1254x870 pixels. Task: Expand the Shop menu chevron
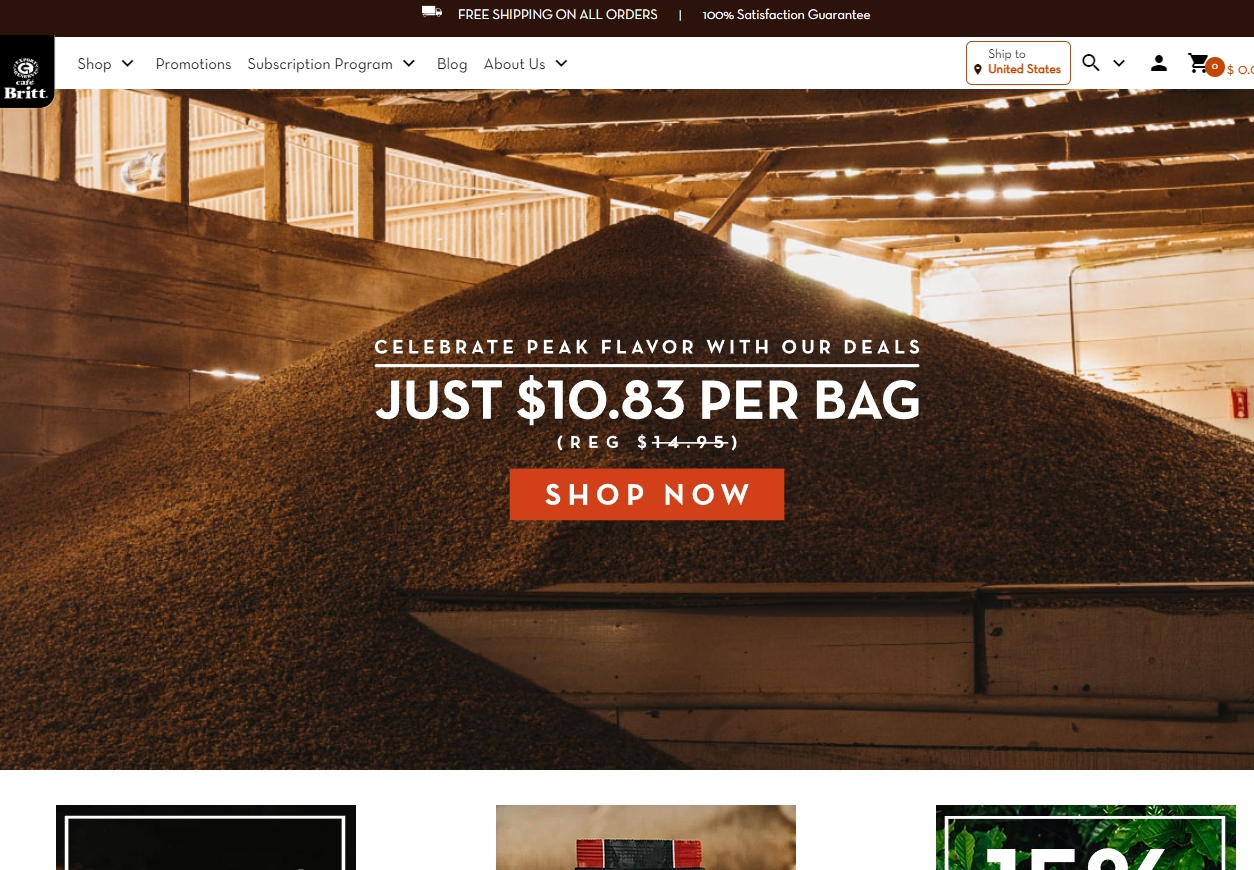point(128,63)
